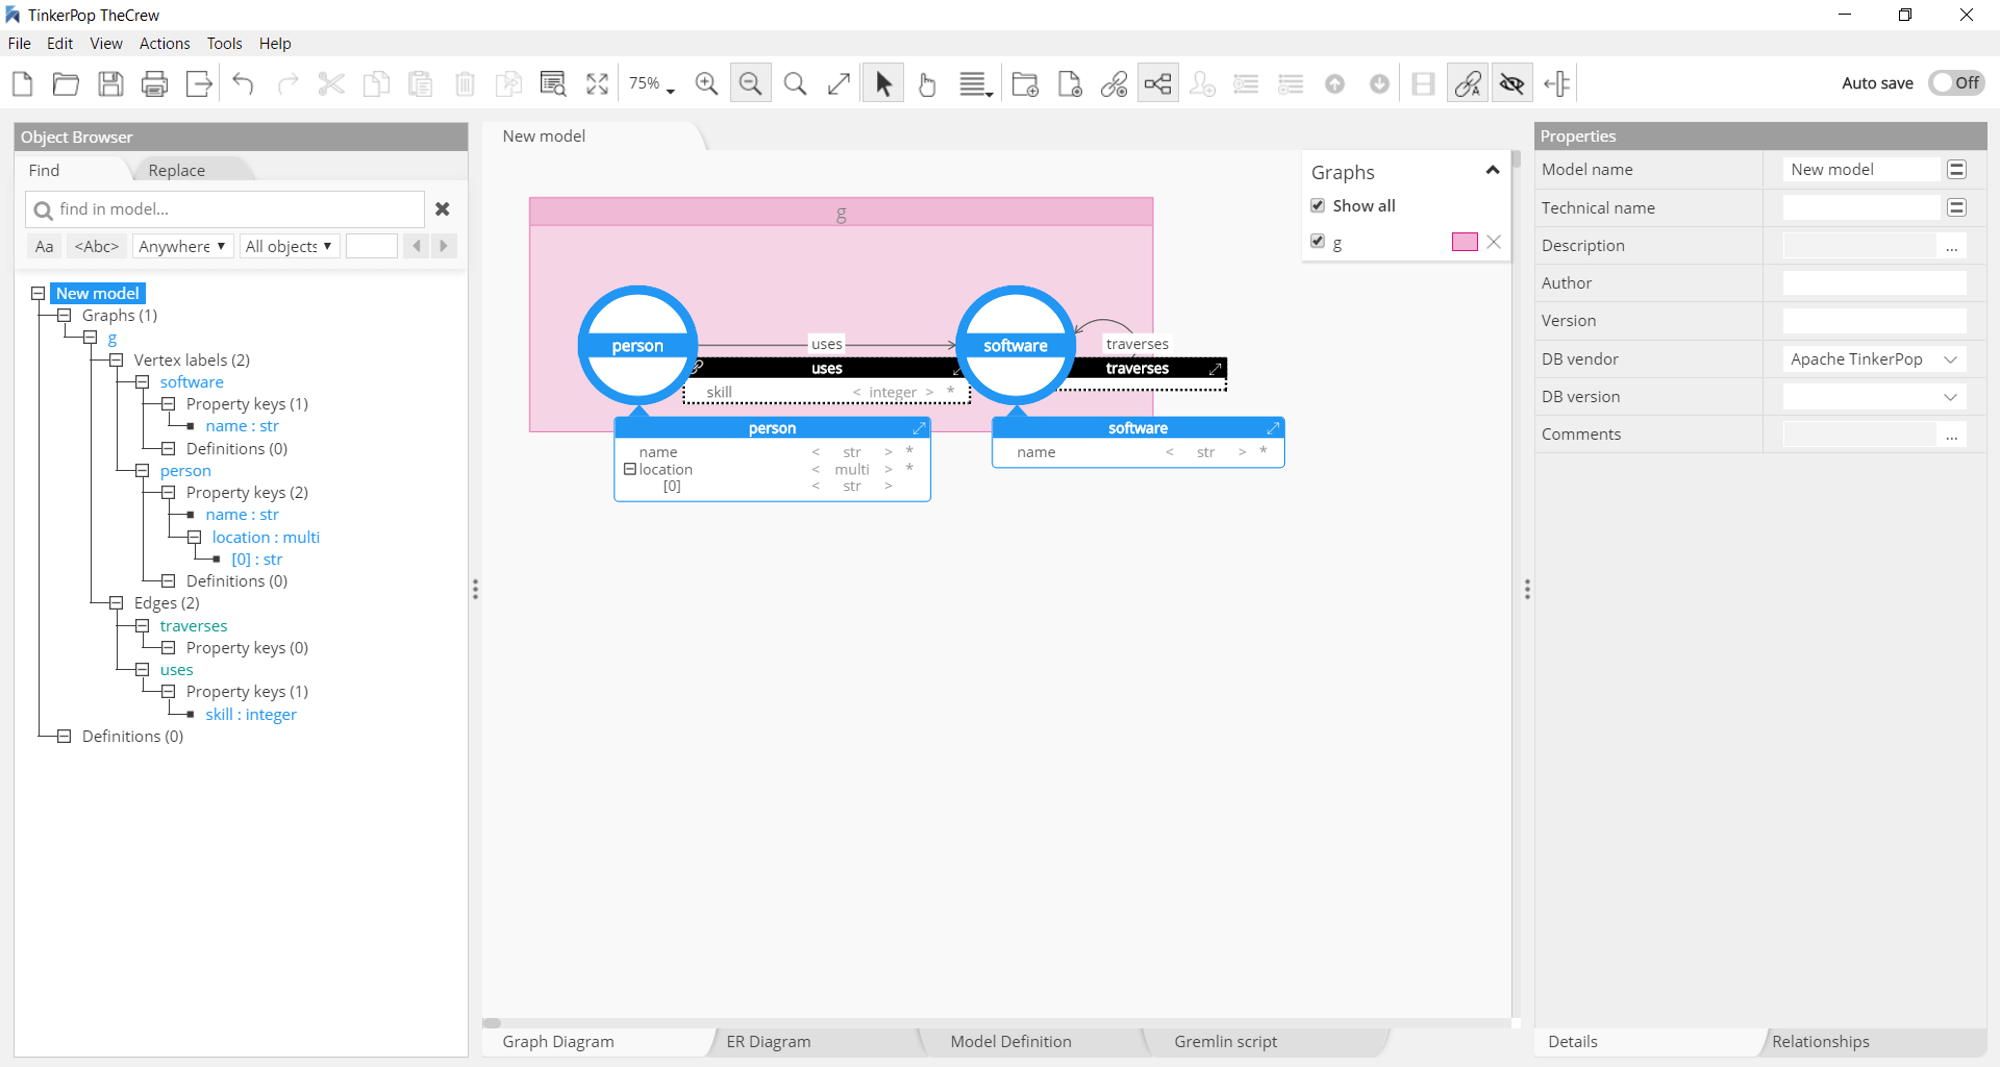Collapse the location row in the person table
Image resolution: width=2000 pixels, height=1067 pixels.
tap(630, 469)
